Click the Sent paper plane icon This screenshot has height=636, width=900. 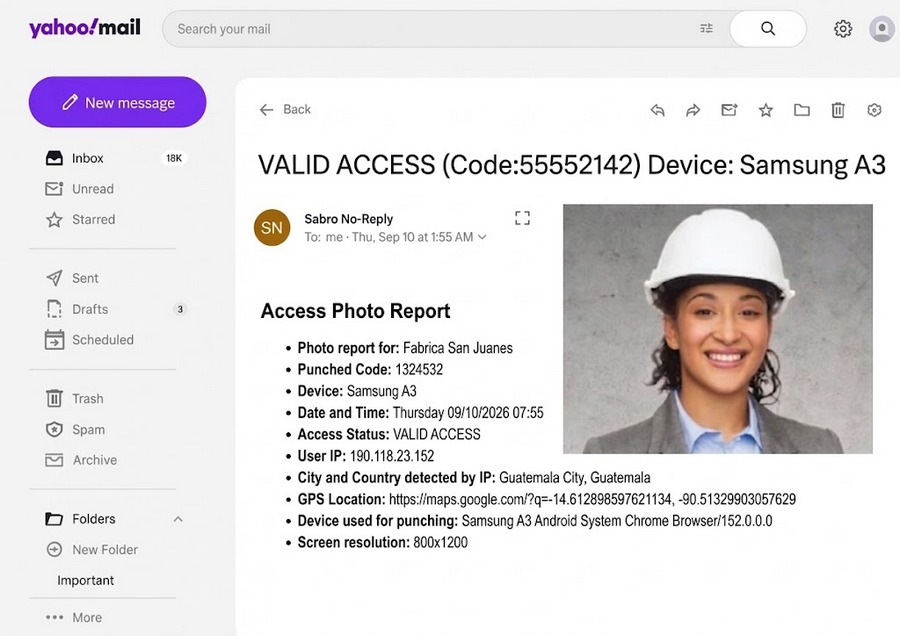tap(54, 278)
